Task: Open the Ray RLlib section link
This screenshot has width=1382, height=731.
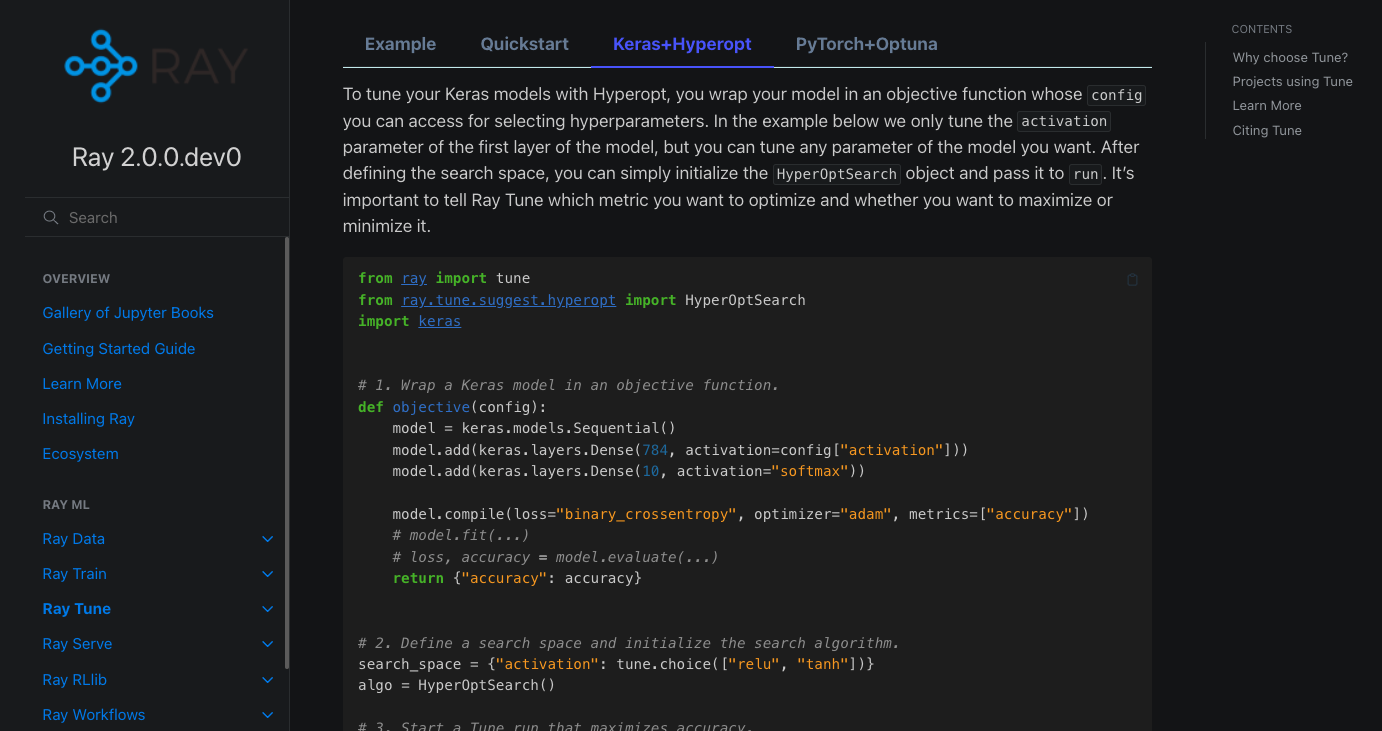Action: tap(74, 680)
